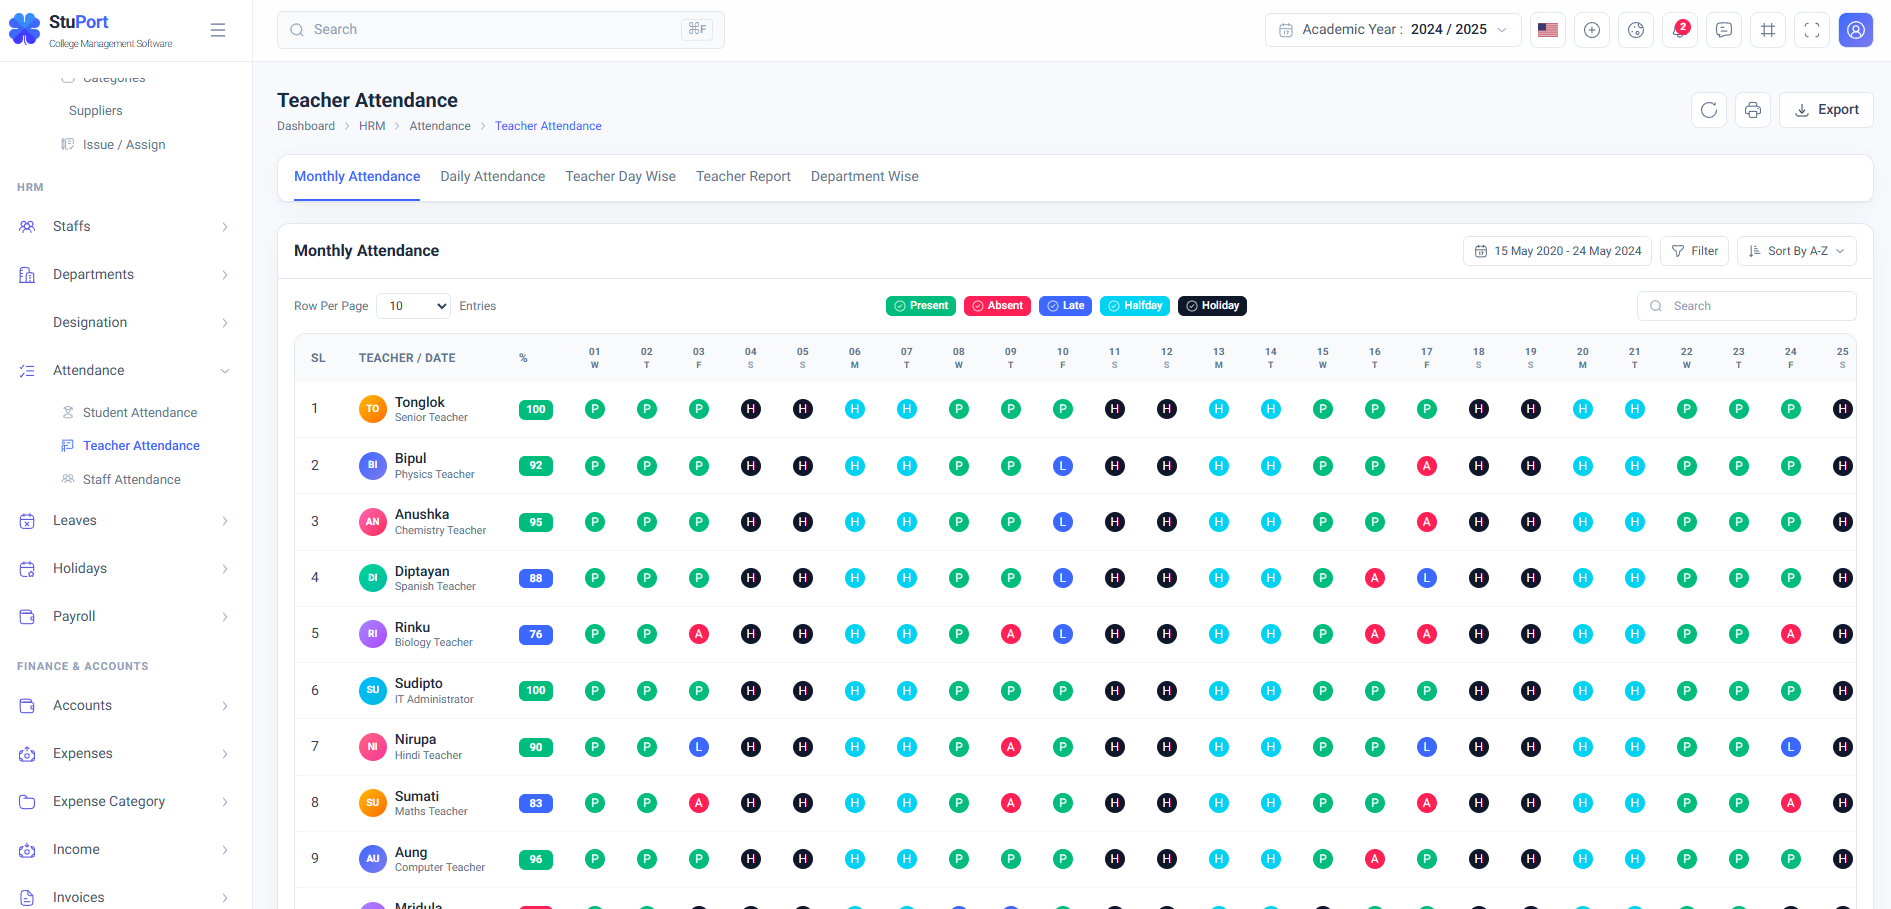Click Sumati's 83 percentage badge
Viewport: 1891px width, 909px height.
coord(536,803)
